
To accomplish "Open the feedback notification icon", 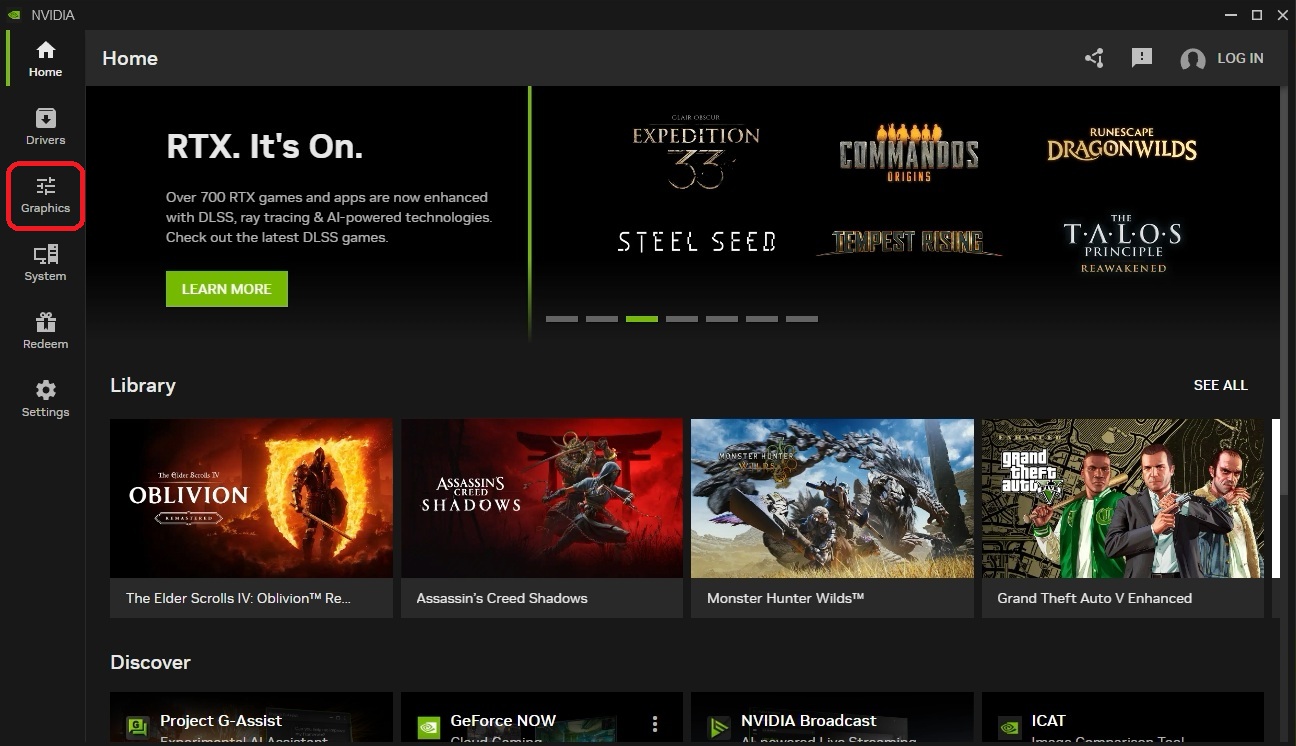I will coord(1142,58).
